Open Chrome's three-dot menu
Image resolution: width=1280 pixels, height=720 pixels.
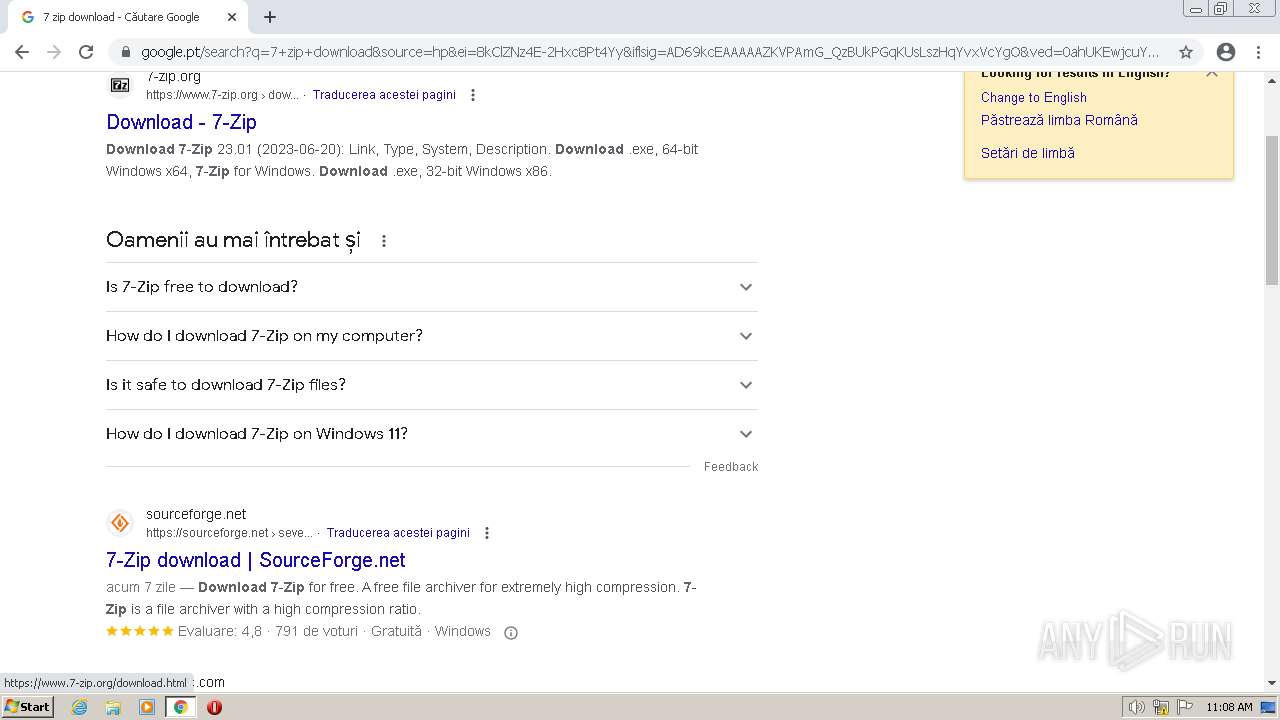(1258, 52)
